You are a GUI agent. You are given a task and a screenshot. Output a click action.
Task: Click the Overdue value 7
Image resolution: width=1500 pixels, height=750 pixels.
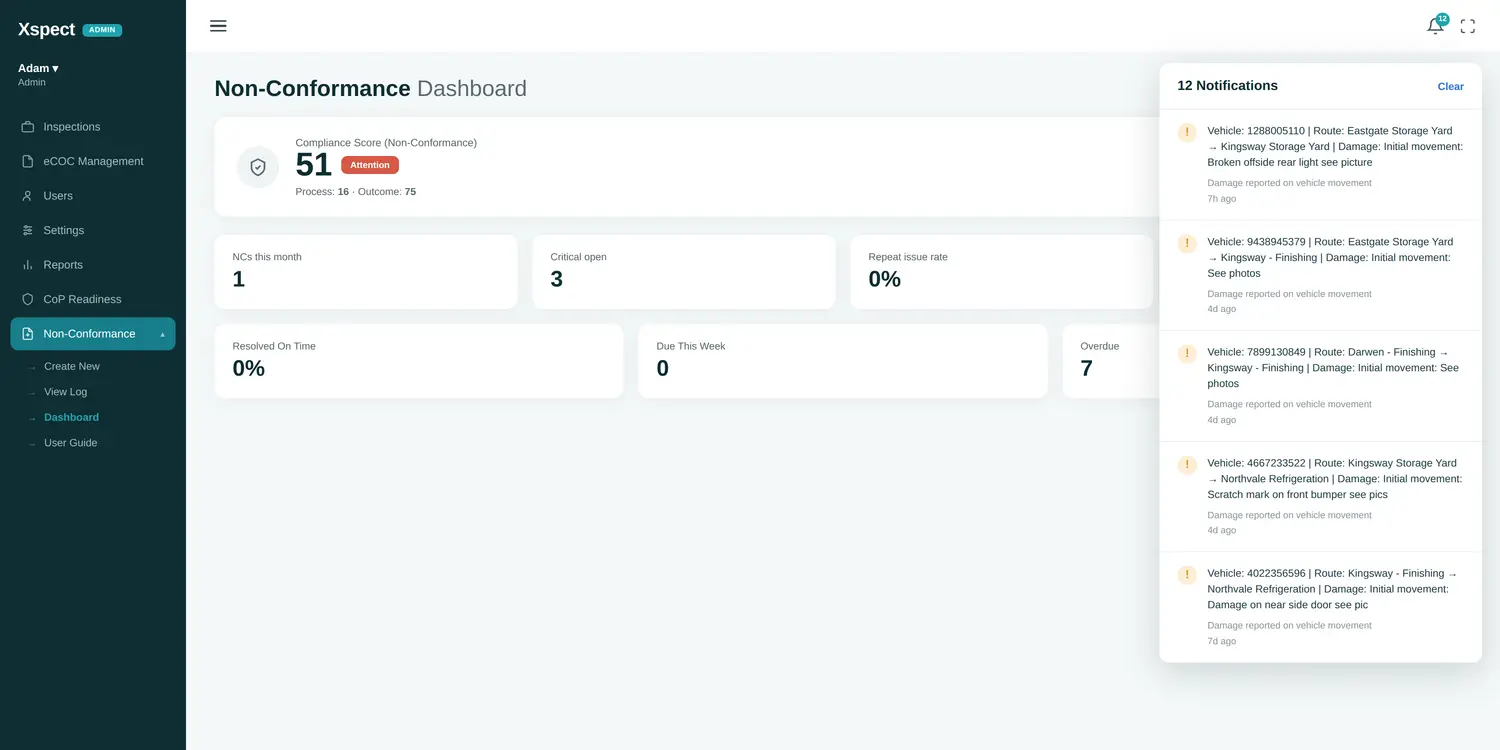[x=1086, y=369]
